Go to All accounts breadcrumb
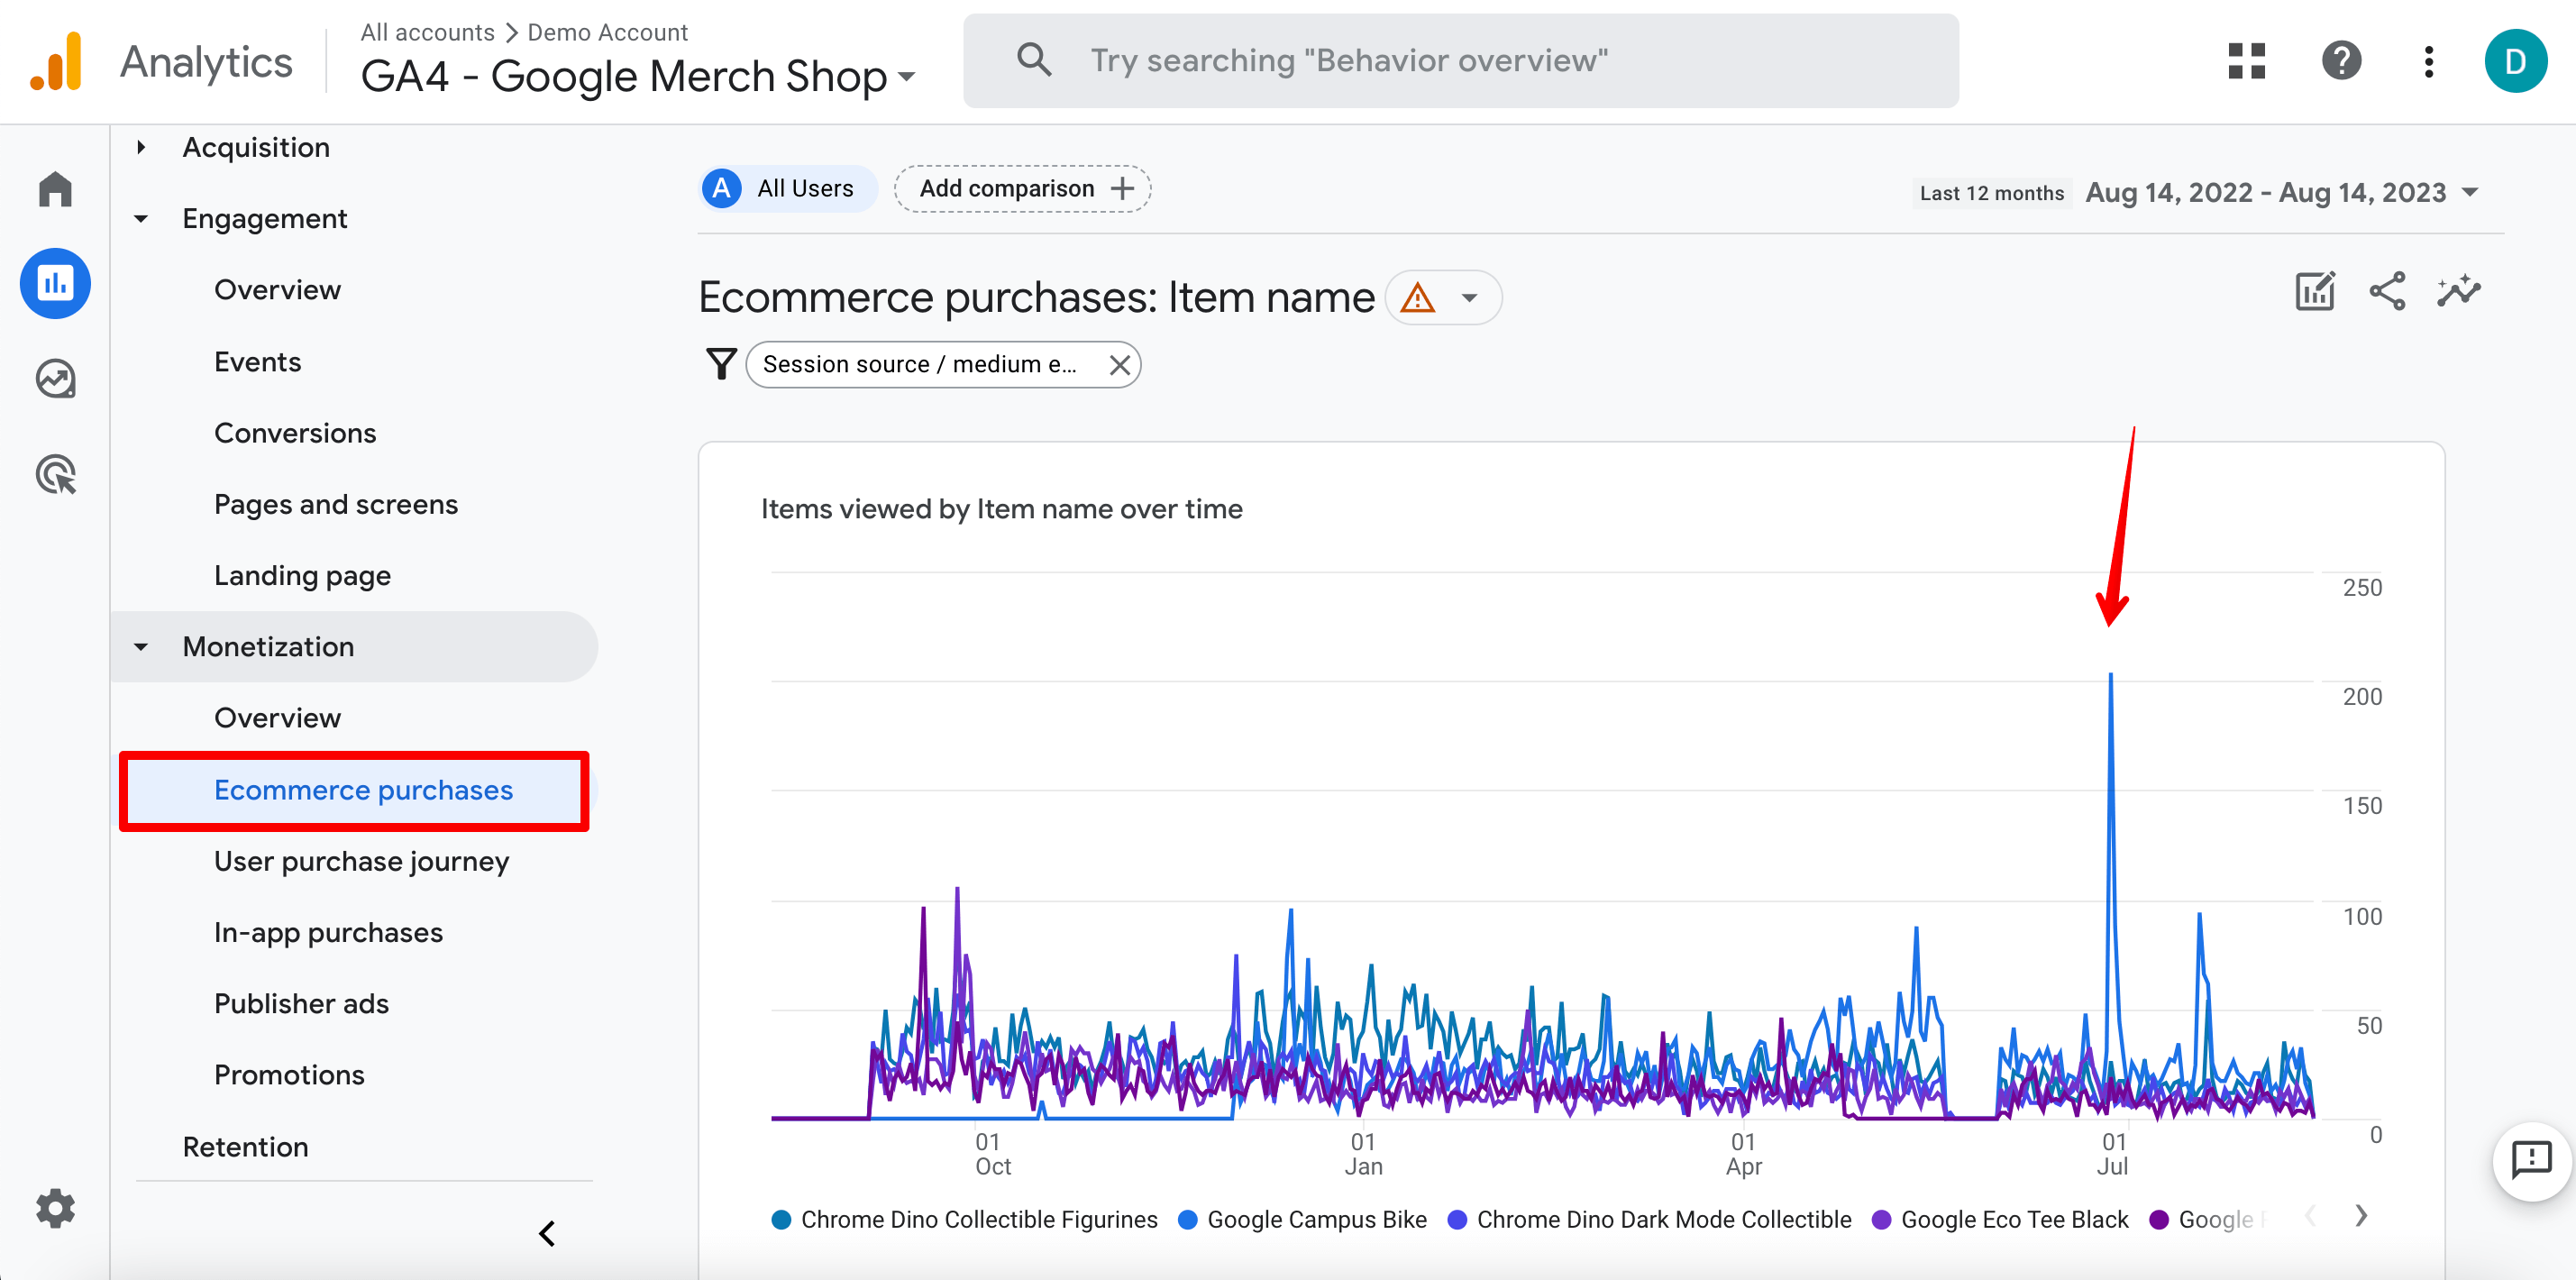The image size is (2576, 1280). coord(427,32)
